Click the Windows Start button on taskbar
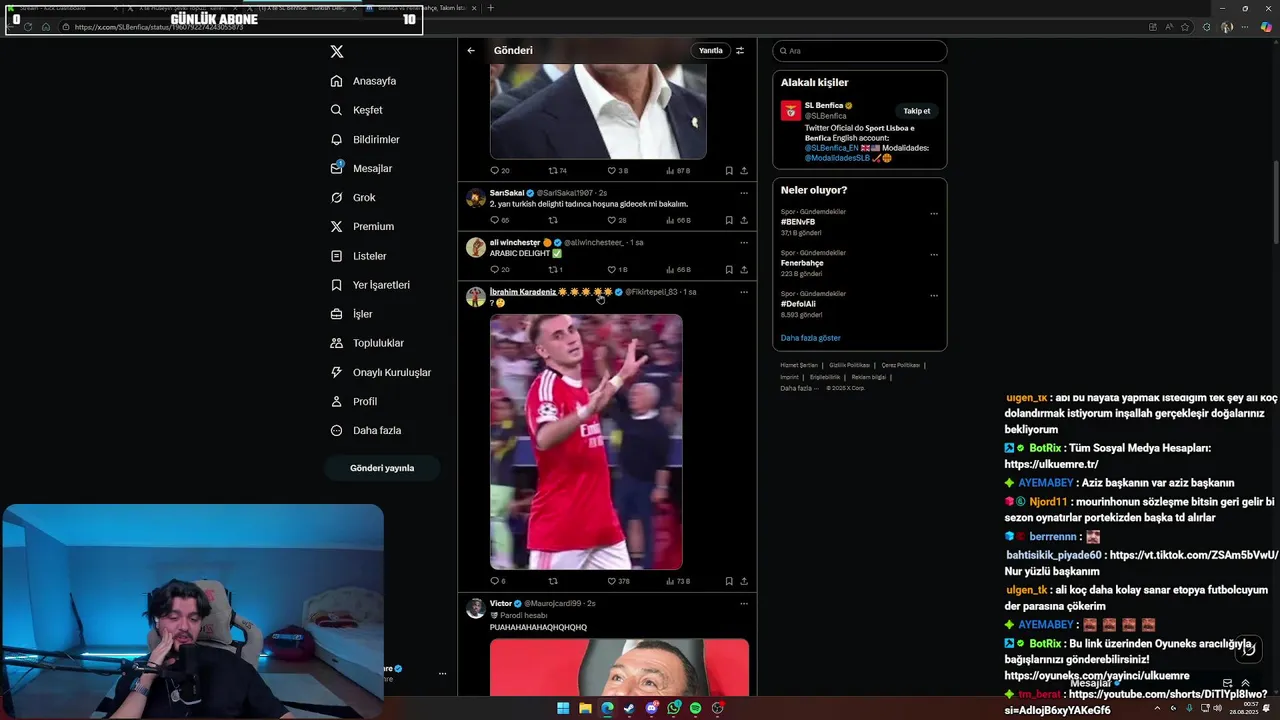1280x720 pixels. coord(563,708)
